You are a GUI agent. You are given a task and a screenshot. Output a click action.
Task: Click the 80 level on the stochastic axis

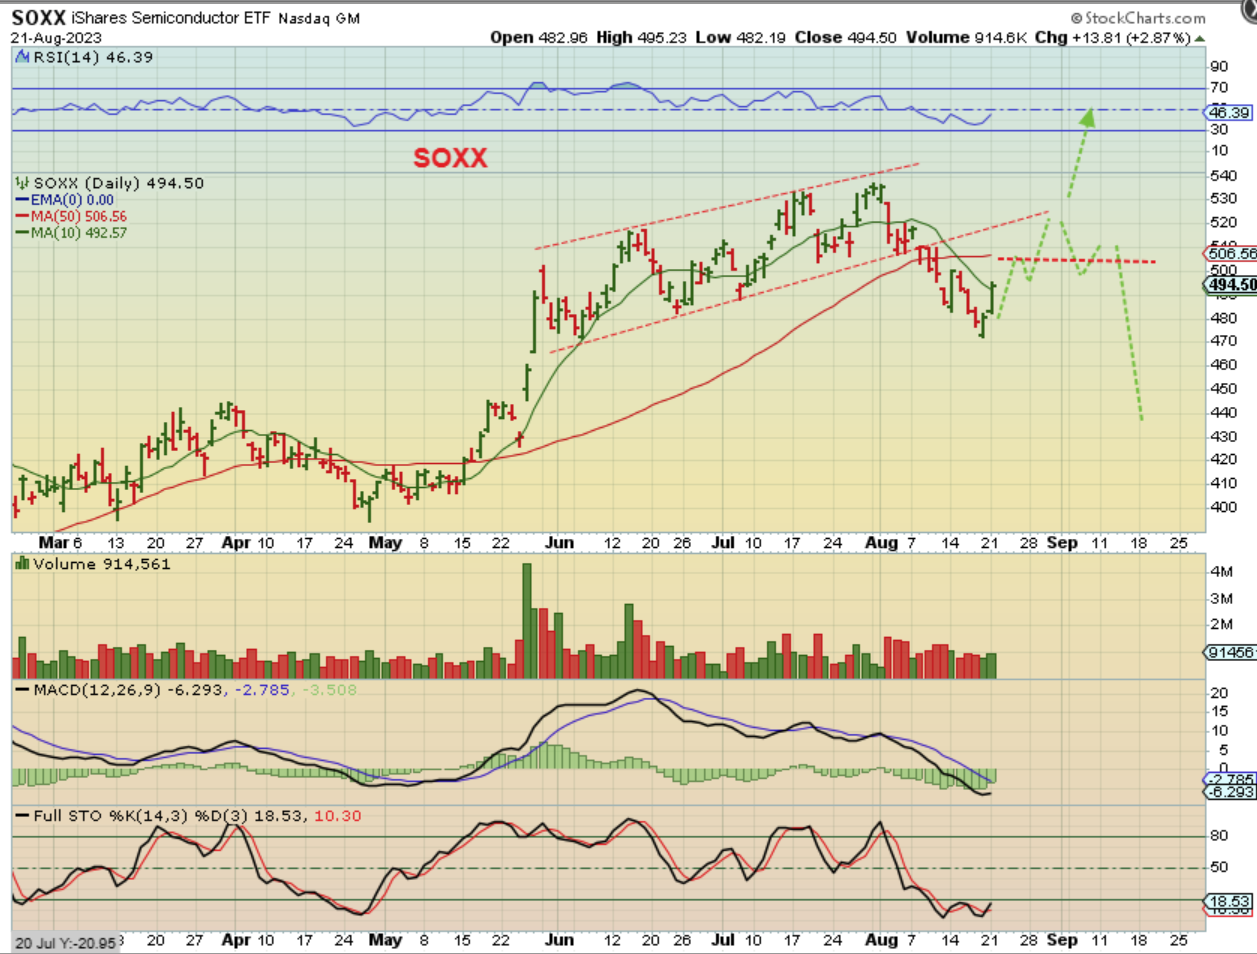click(1219, 836)
